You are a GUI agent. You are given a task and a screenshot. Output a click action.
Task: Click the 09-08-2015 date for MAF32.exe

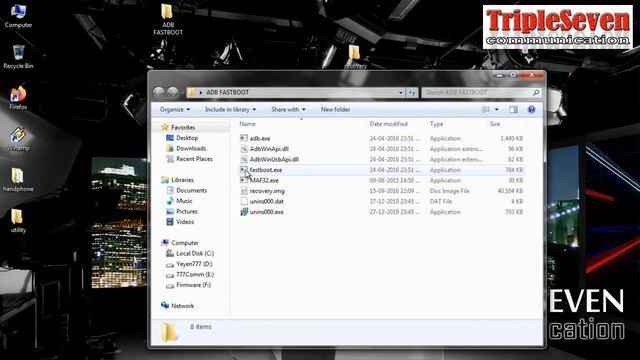tap(394, 180)
